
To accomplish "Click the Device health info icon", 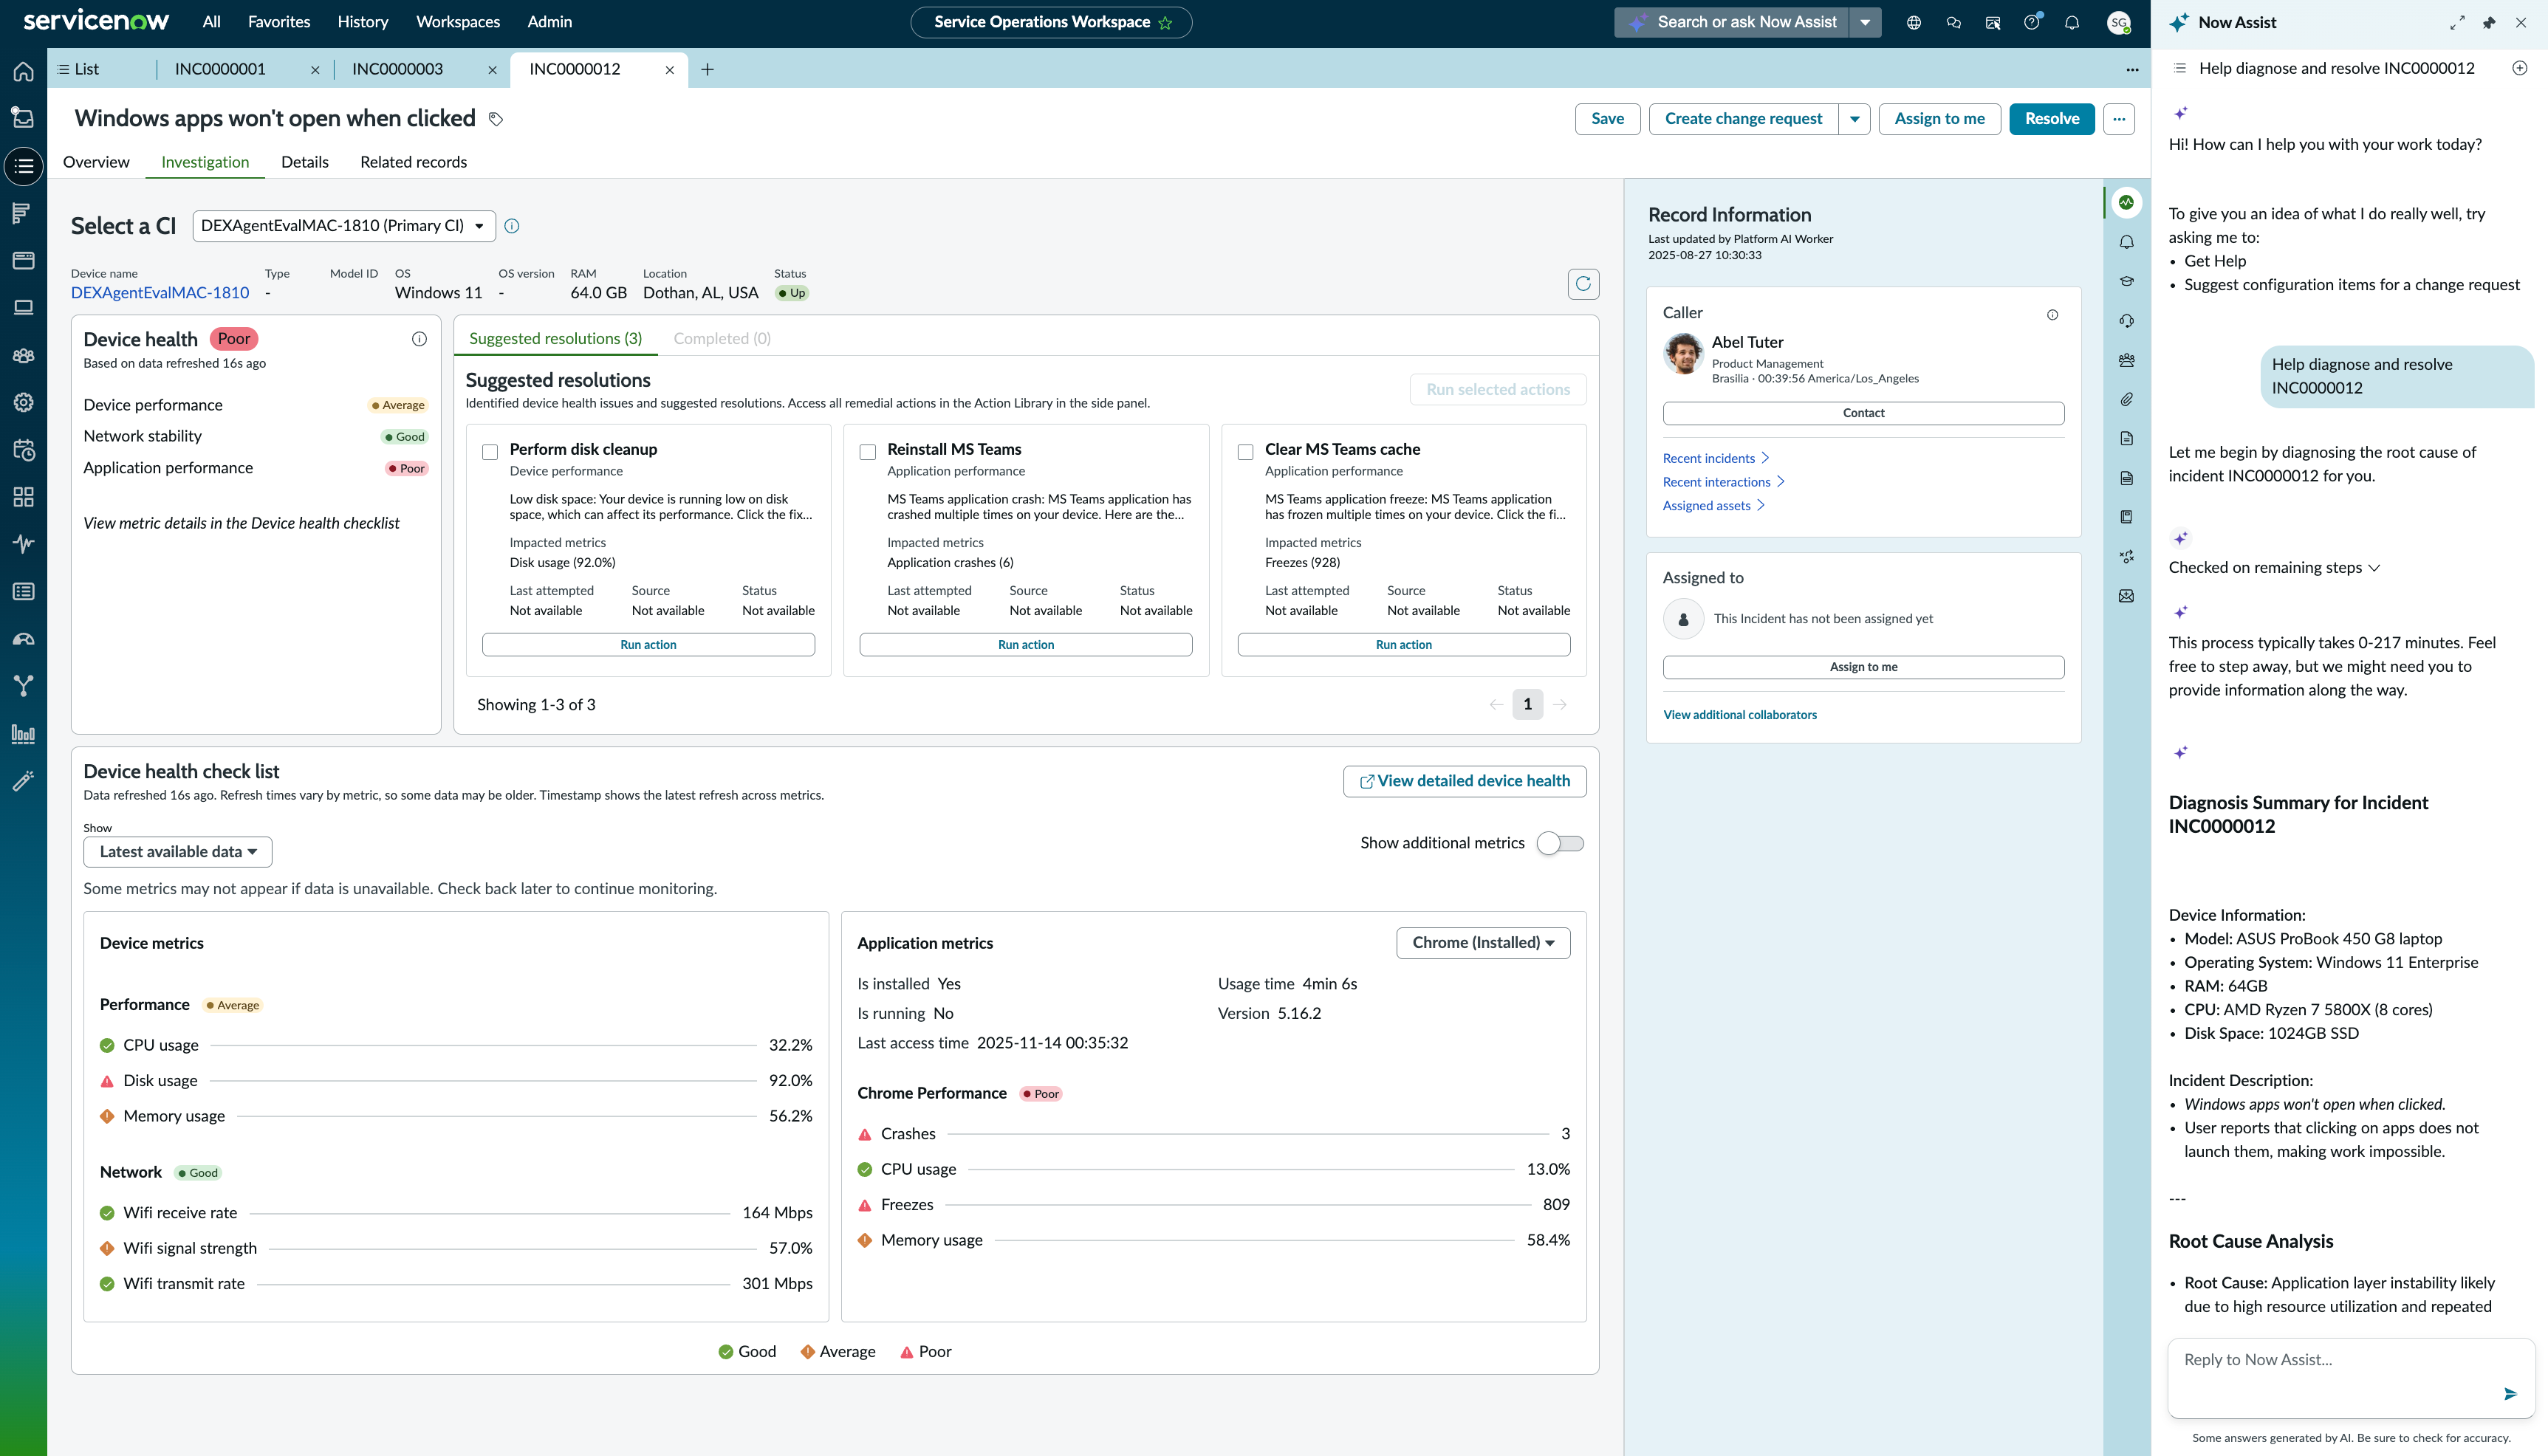I will coord(419,339).
